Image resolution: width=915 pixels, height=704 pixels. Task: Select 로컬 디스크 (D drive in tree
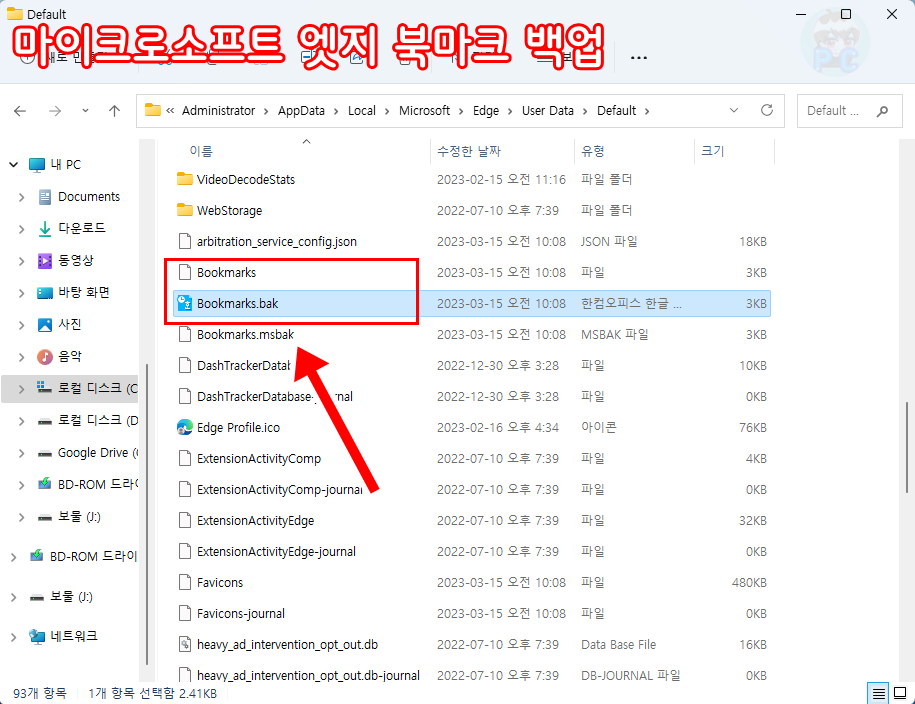pyautogui.click(x=97, y=420)
